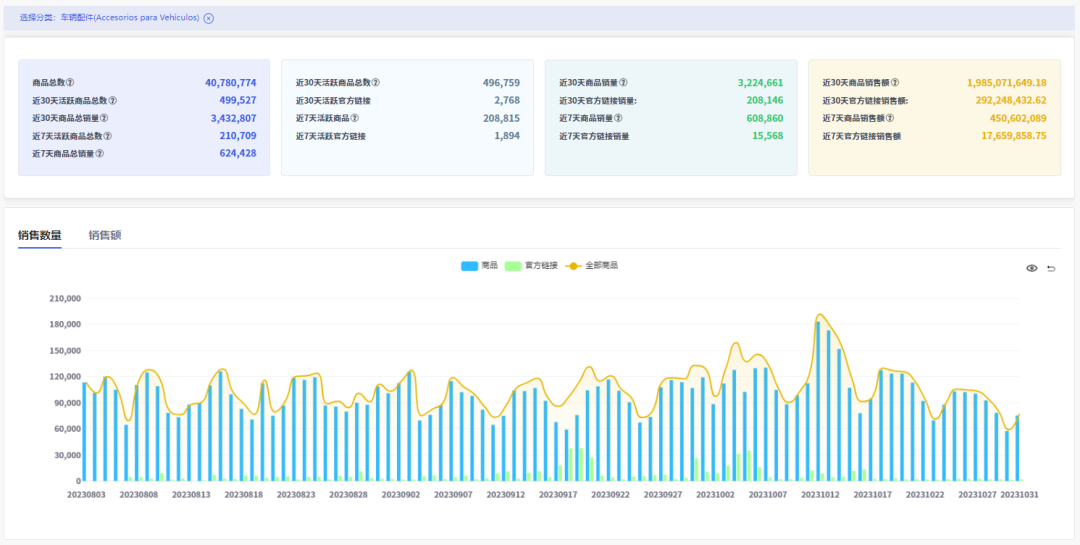The width and height of the screenshot is (1080, 545).
Task: Toggle the 全部商品 line legend series
Action: [x=591, y=265]
